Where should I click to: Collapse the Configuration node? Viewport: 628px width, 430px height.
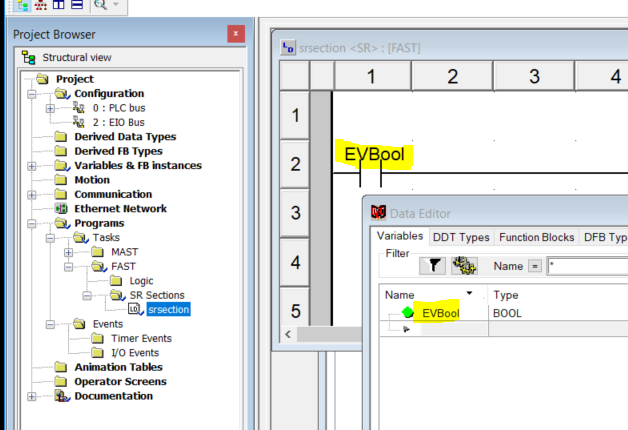[32, 94]
